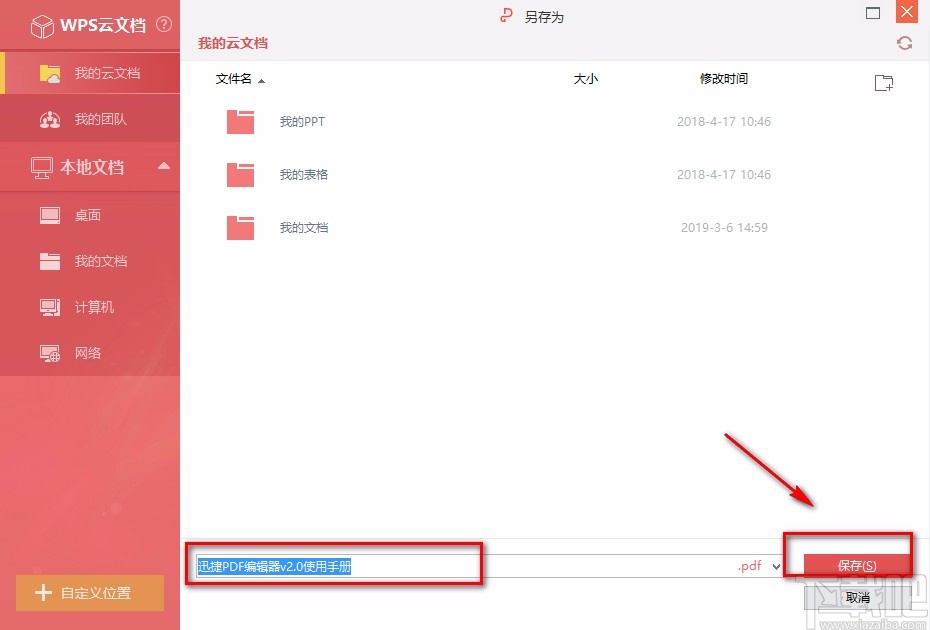Image resolution: width=930 pixels, height=630 pixels.
Task: Select the 我的团队 icon in sidebar
Action: click(50, 119)
